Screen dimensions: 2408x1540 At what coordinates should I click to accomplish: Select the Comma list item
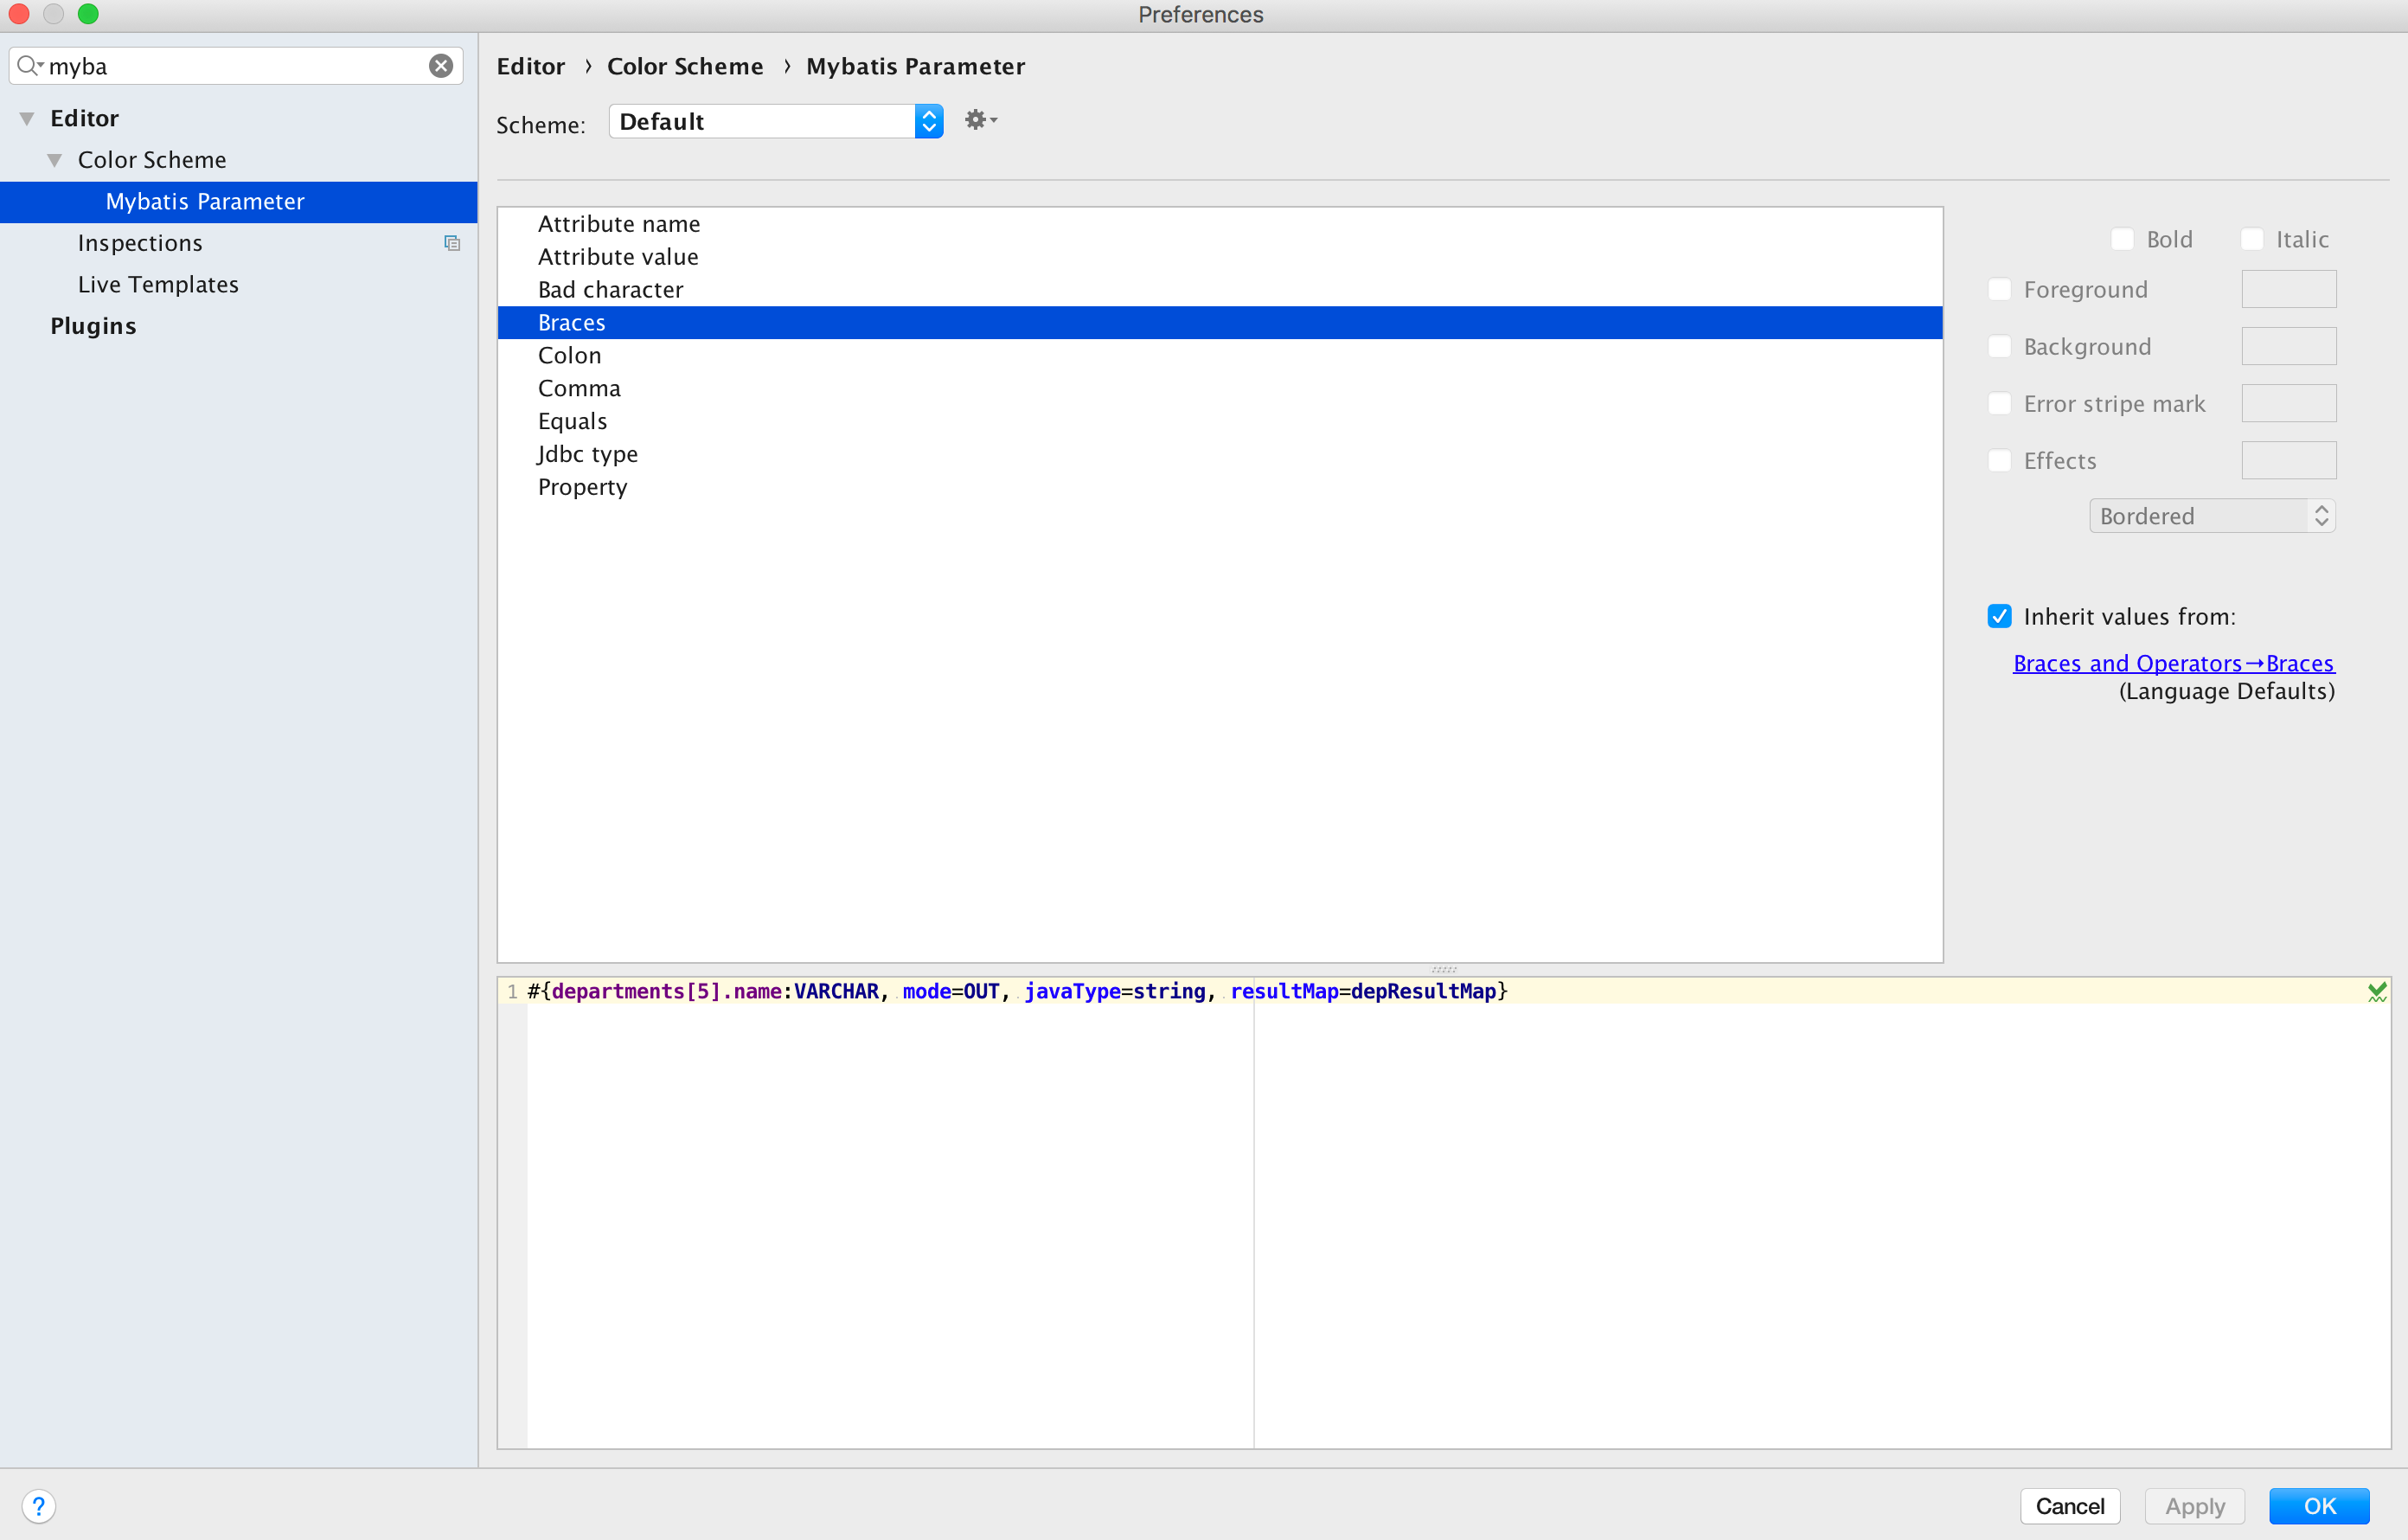point(1219,389)
